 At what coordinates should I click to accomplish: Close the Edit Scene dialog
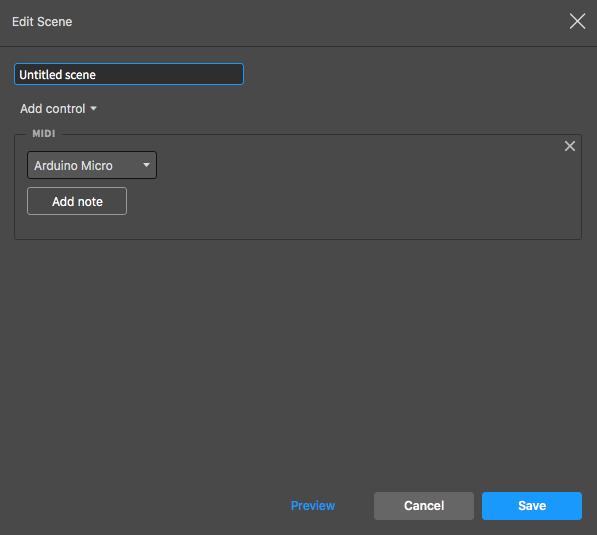[x=577, y=21]
